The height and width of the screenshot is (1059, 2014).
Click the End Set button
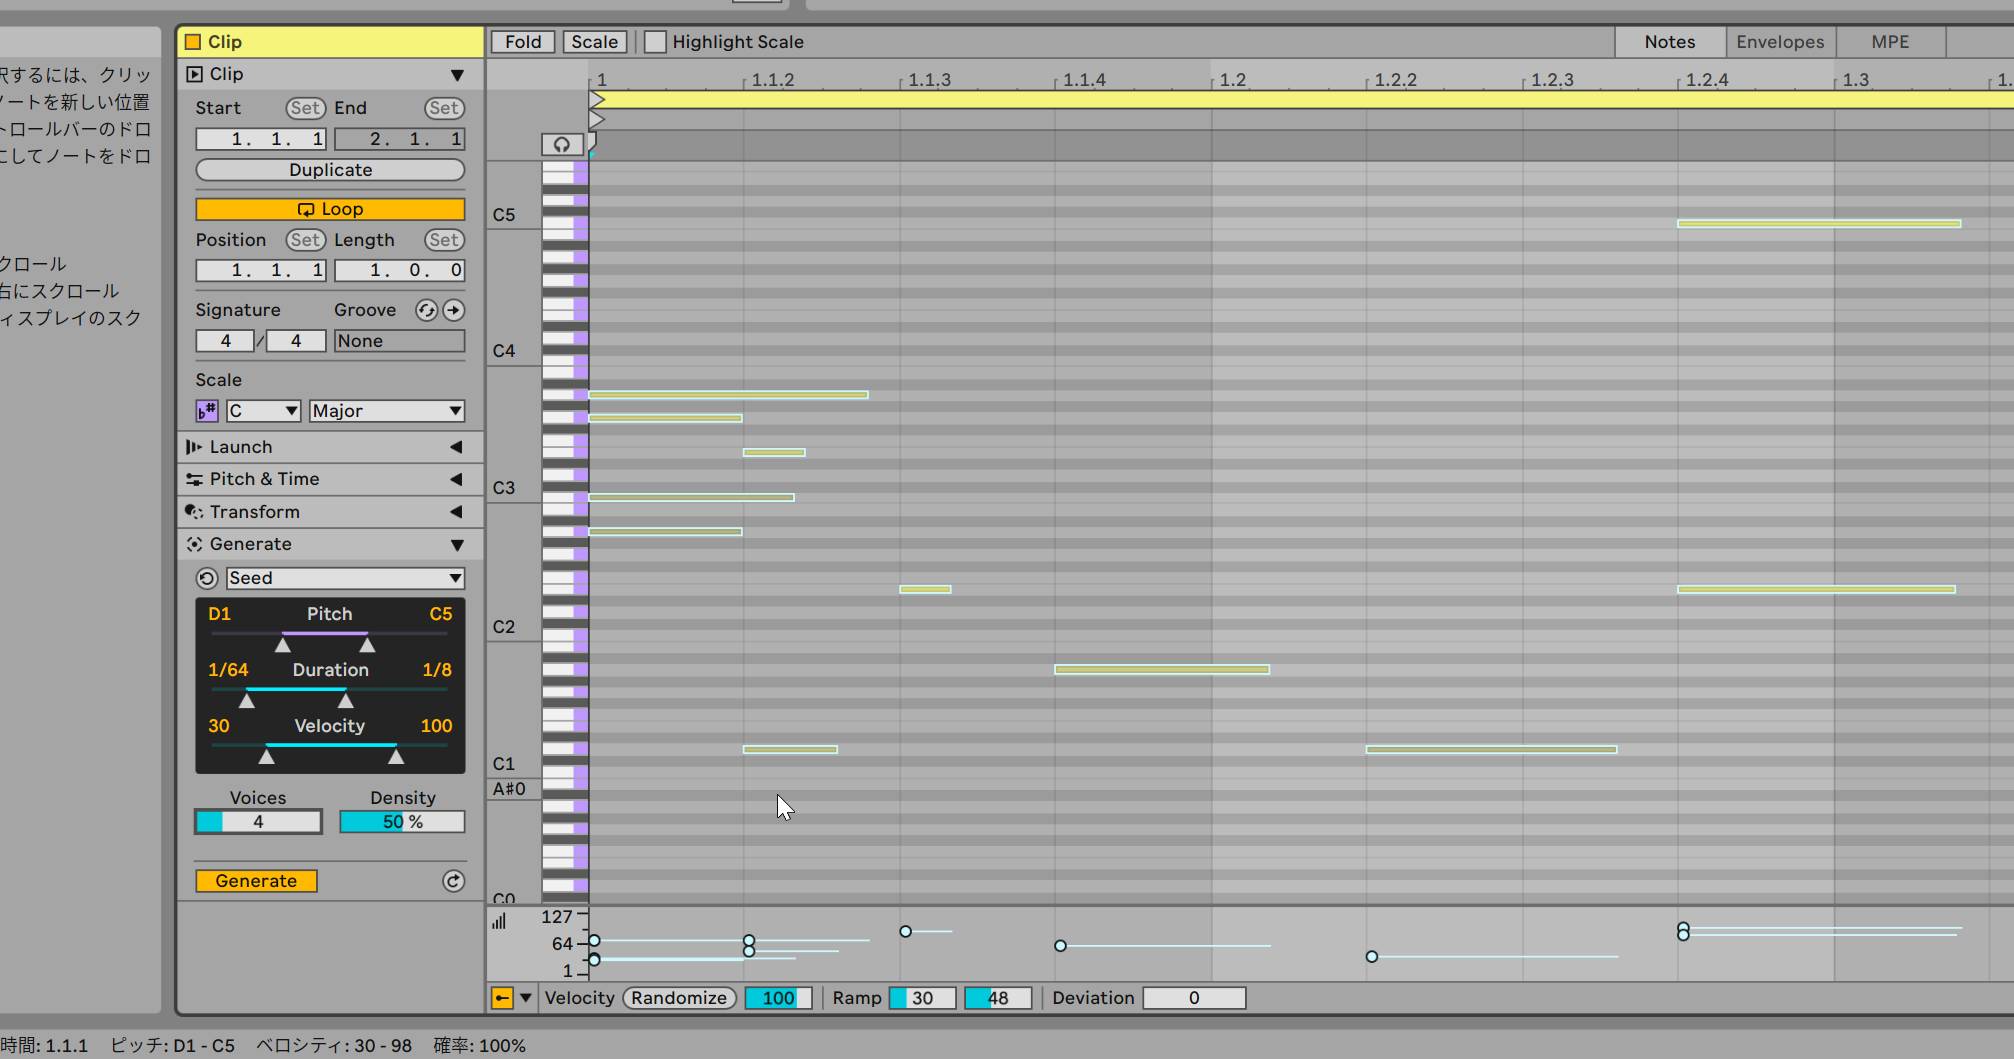click(x=444, y=108)
